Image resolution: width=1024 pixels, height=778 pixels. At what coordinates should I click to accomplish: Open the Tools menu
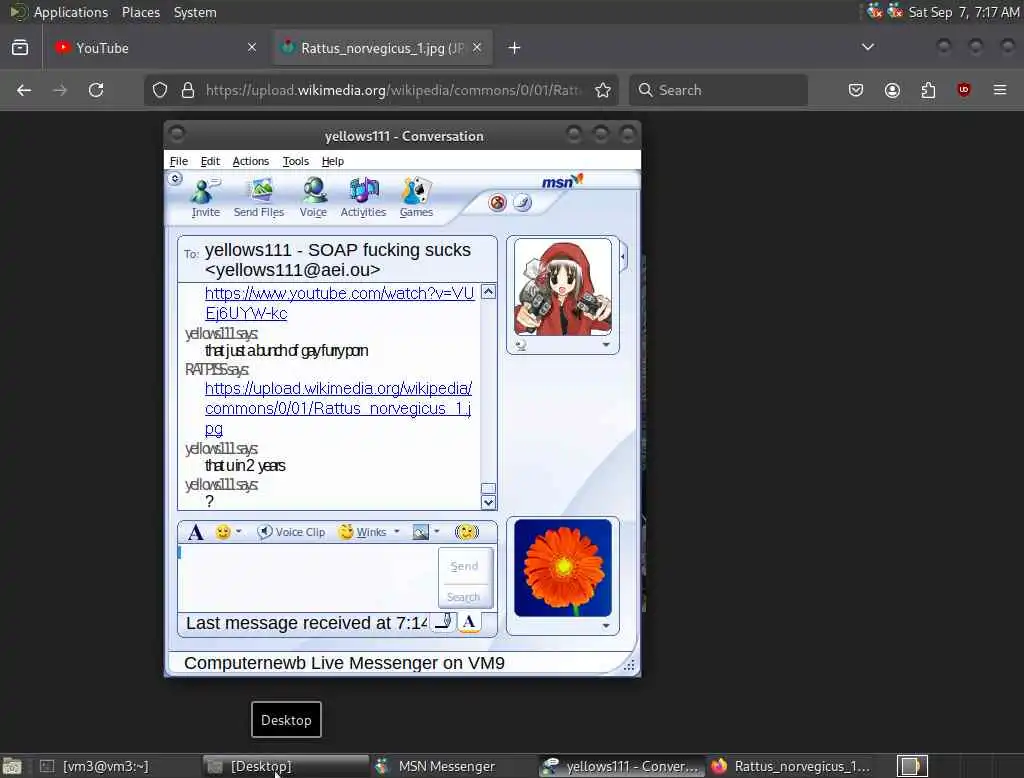[x=295, y=161]
